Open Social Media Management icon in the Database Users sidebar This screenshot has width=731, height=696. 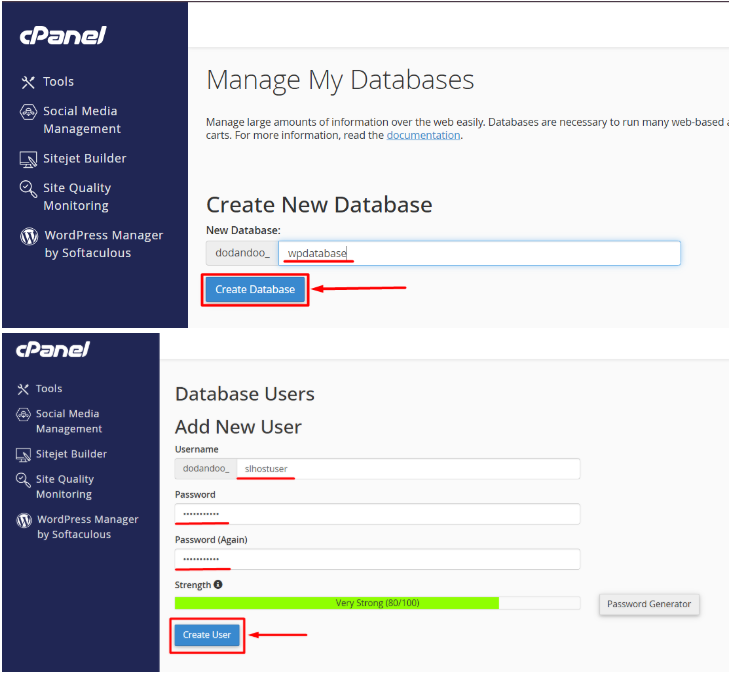pos(23,415)
